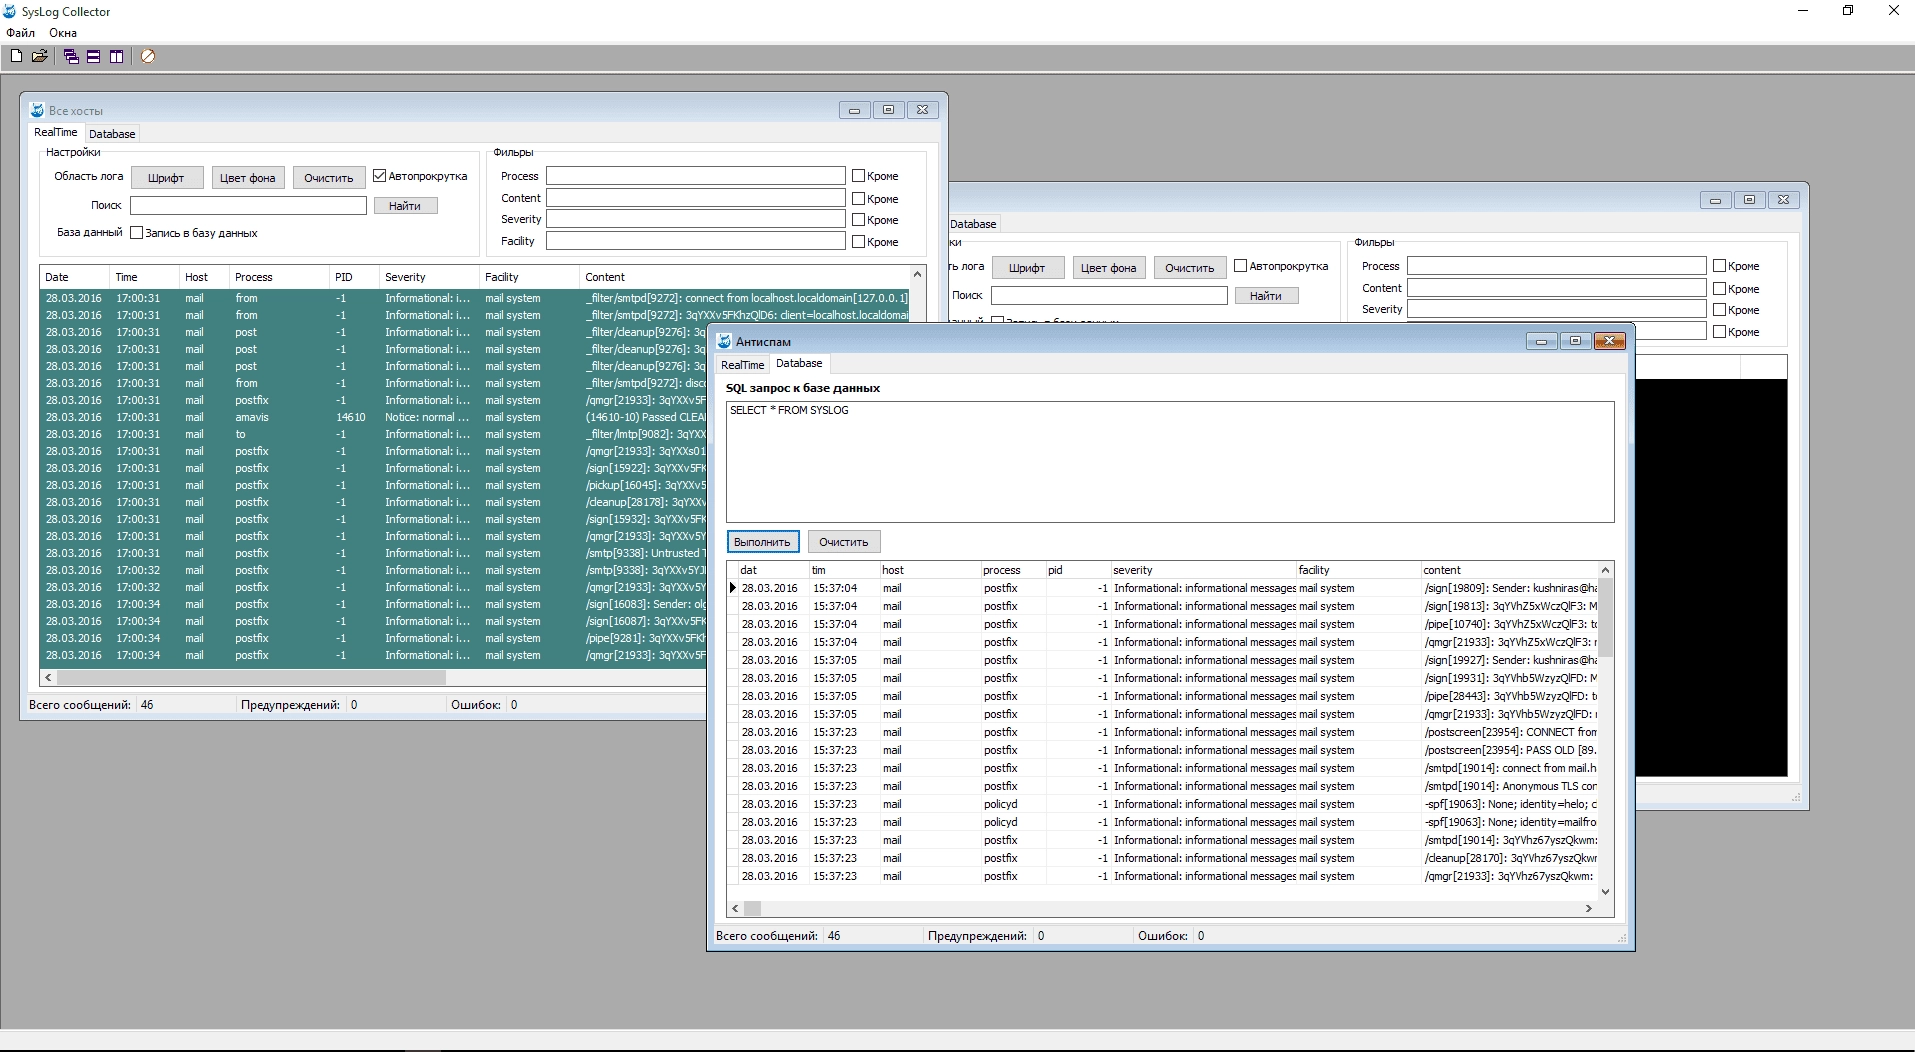Maximize the Антиспам child window
The height and width of the screenshot is (1052, 1915).
1575,341
